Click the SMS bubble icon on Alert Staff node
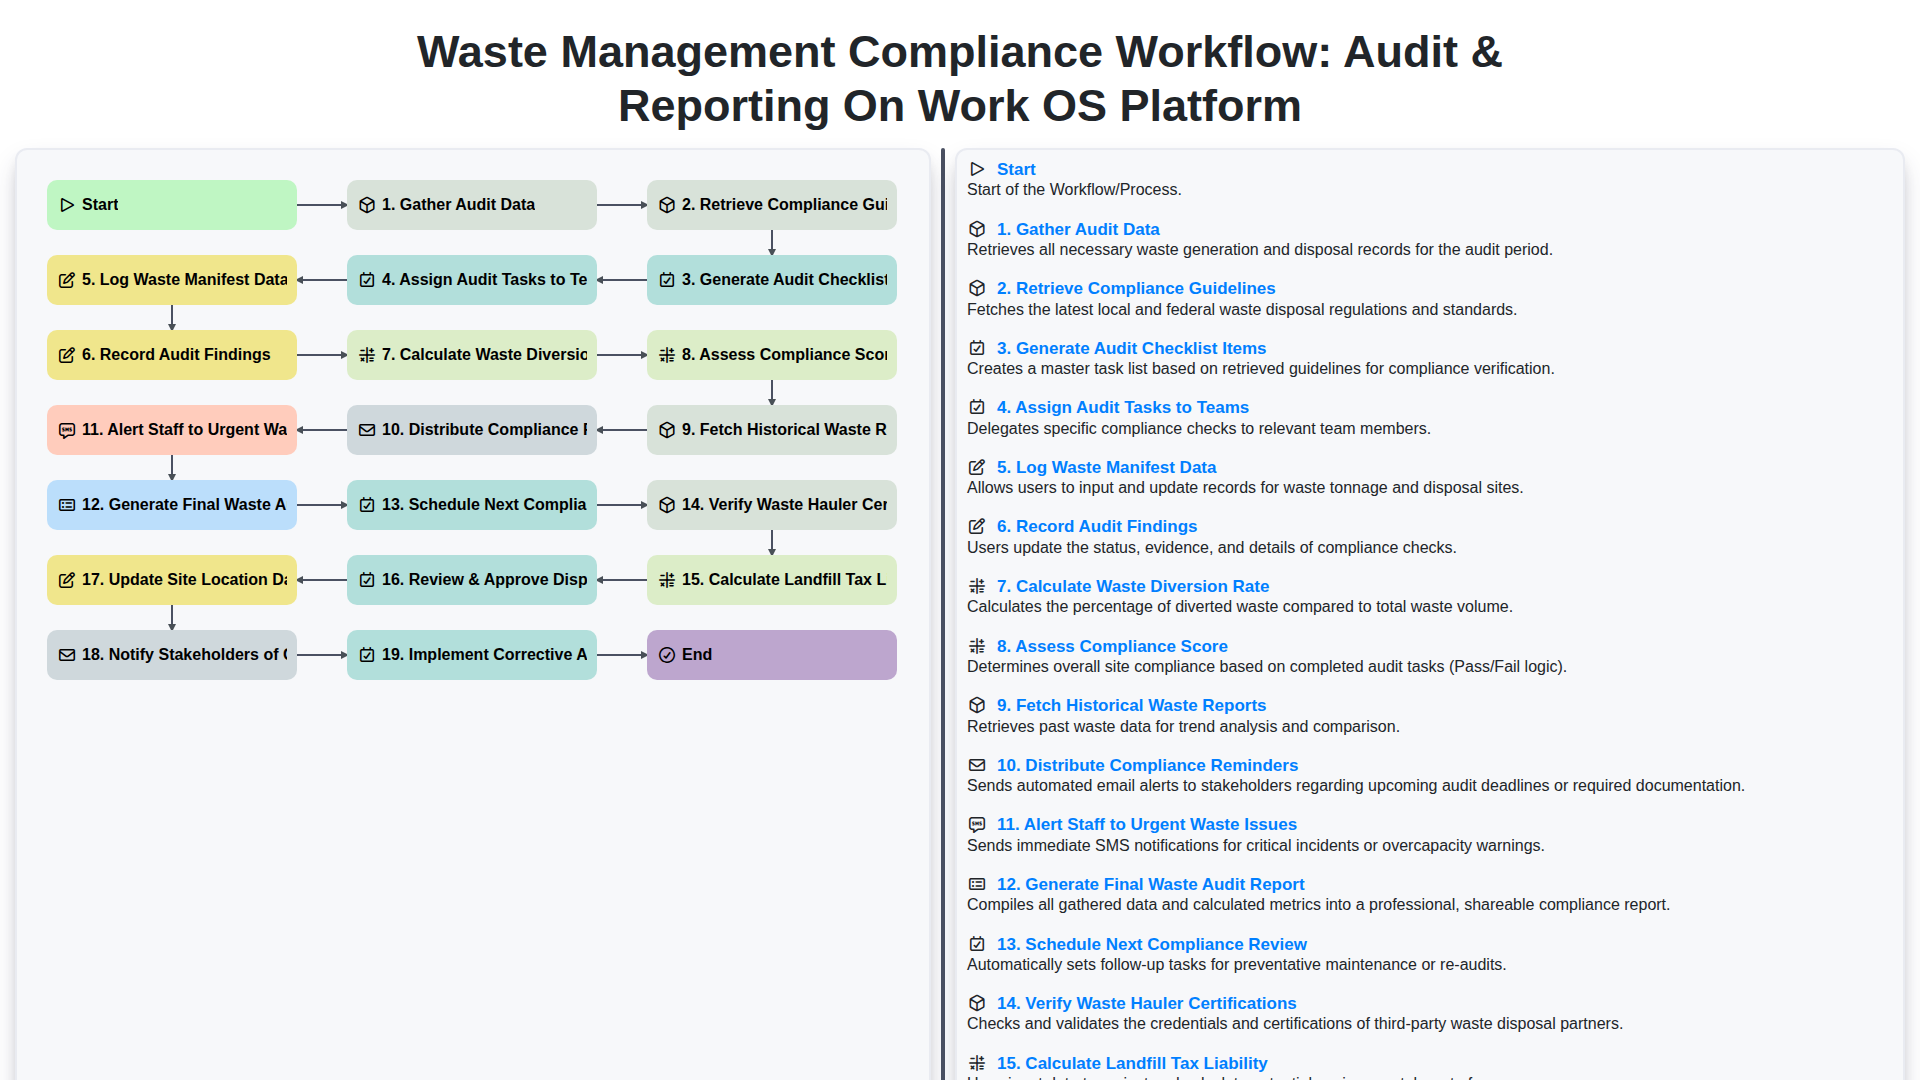 [67, 430]
